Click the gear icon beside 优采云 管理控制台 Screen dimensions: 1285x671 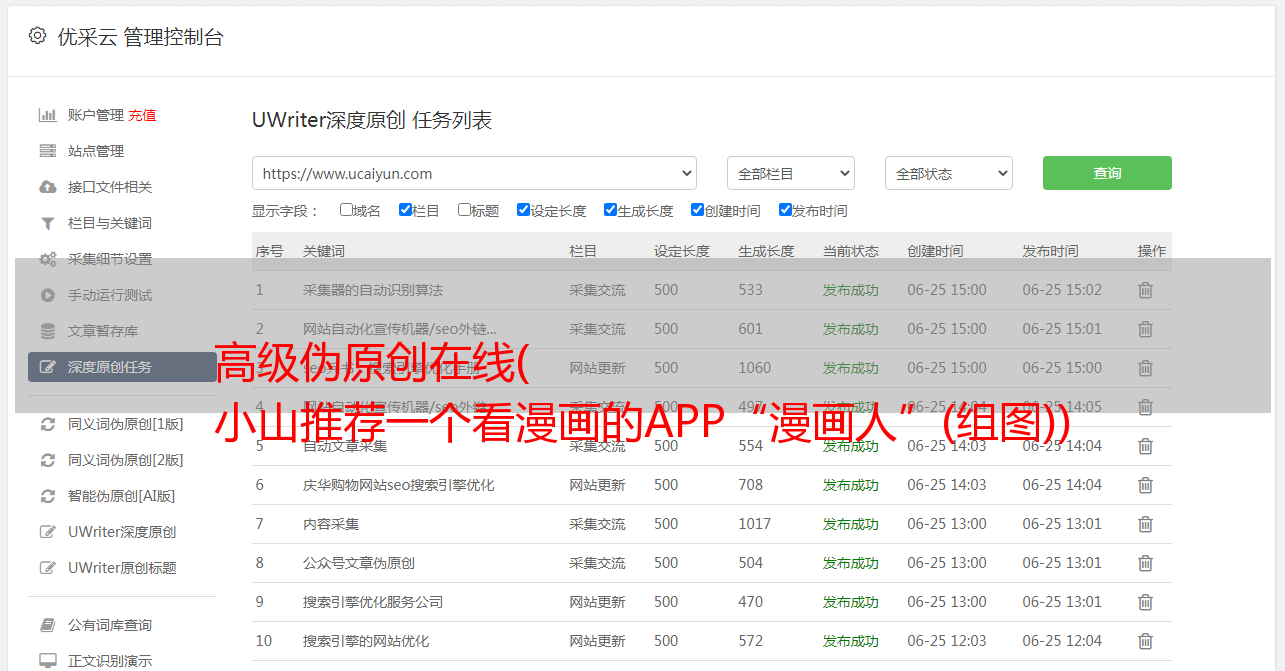point(37,36)
